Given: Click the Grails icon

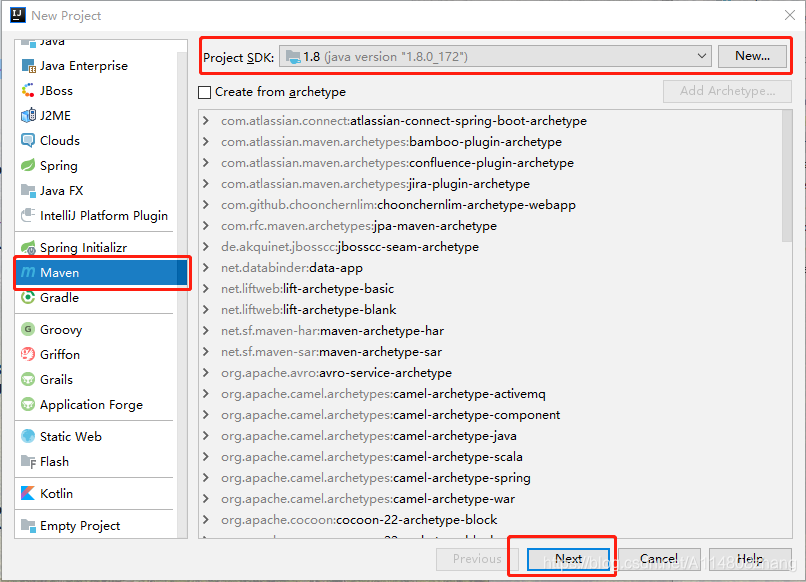Looking at the screenshot, I should point(28,379).
